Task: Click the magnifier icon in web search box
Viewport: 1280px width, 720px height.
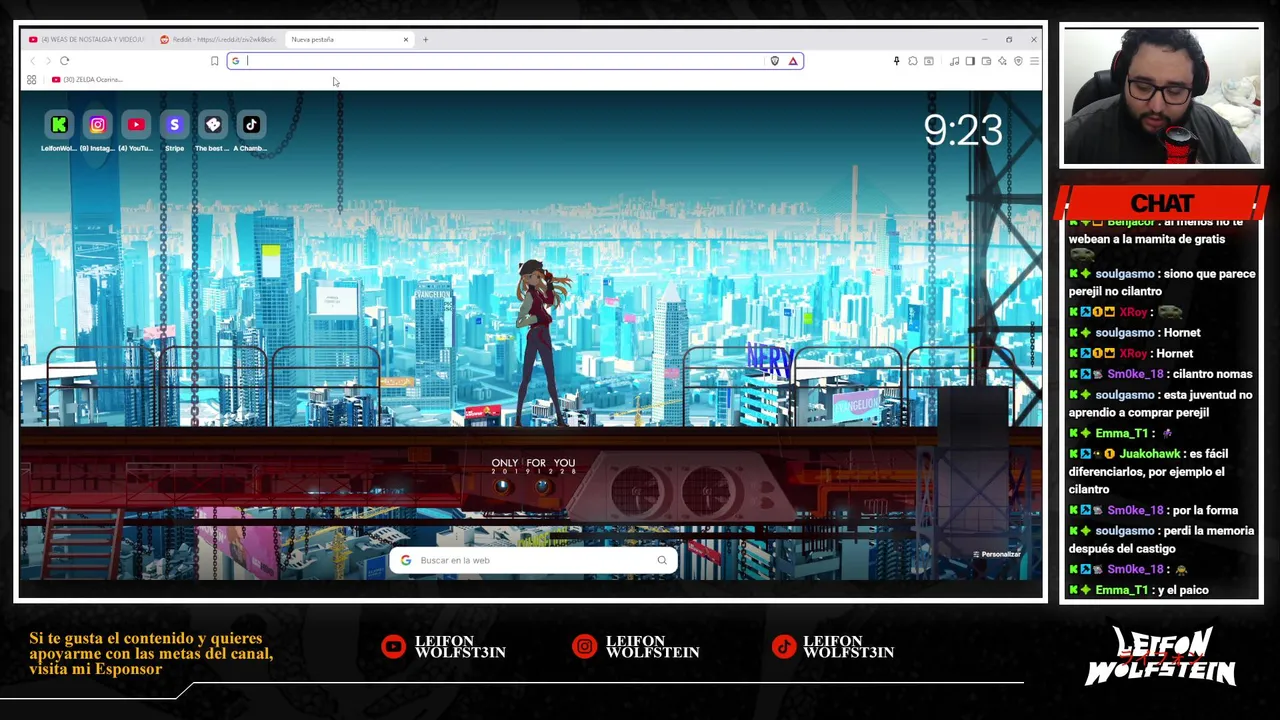Action: [x=662, y=560]
